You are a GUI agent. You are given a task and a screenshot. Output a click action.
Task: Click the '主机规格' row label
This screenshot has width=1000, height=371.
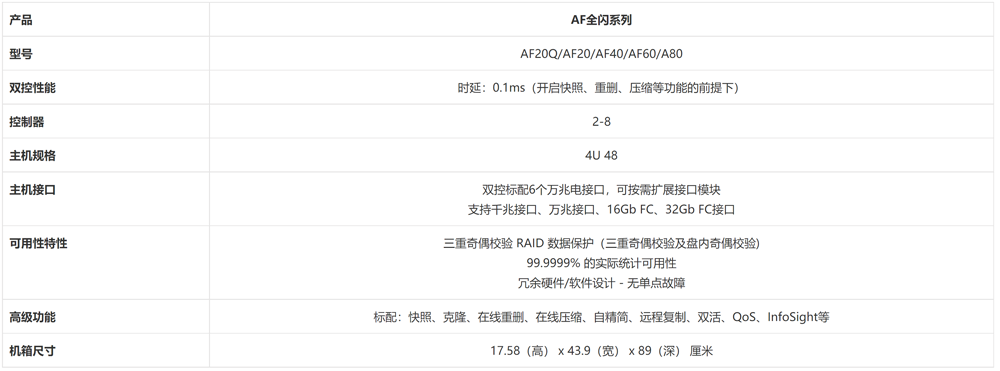[x=32, y=156]
